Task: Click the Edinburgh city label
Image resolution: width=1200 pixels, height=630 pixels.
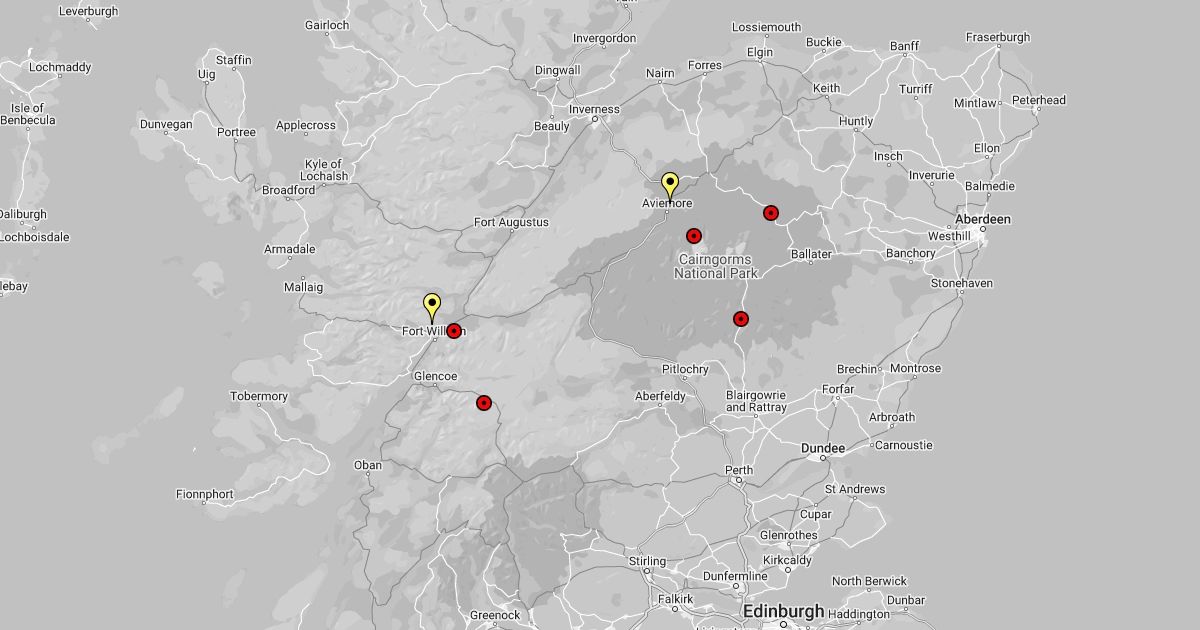Action: click(x=783, y=611)
